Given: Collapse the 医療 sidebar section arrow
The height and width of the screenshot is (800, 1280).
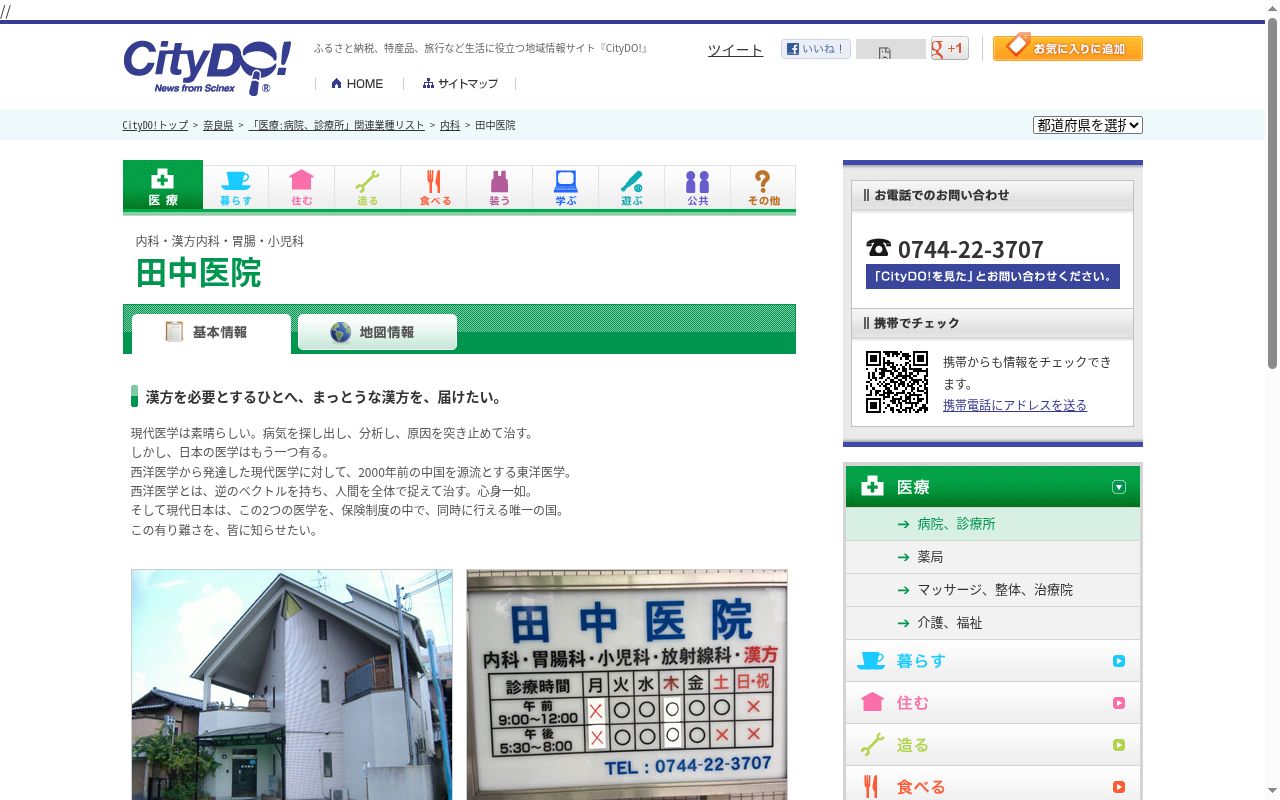Looking at the screenshot, I should 1119,487.
